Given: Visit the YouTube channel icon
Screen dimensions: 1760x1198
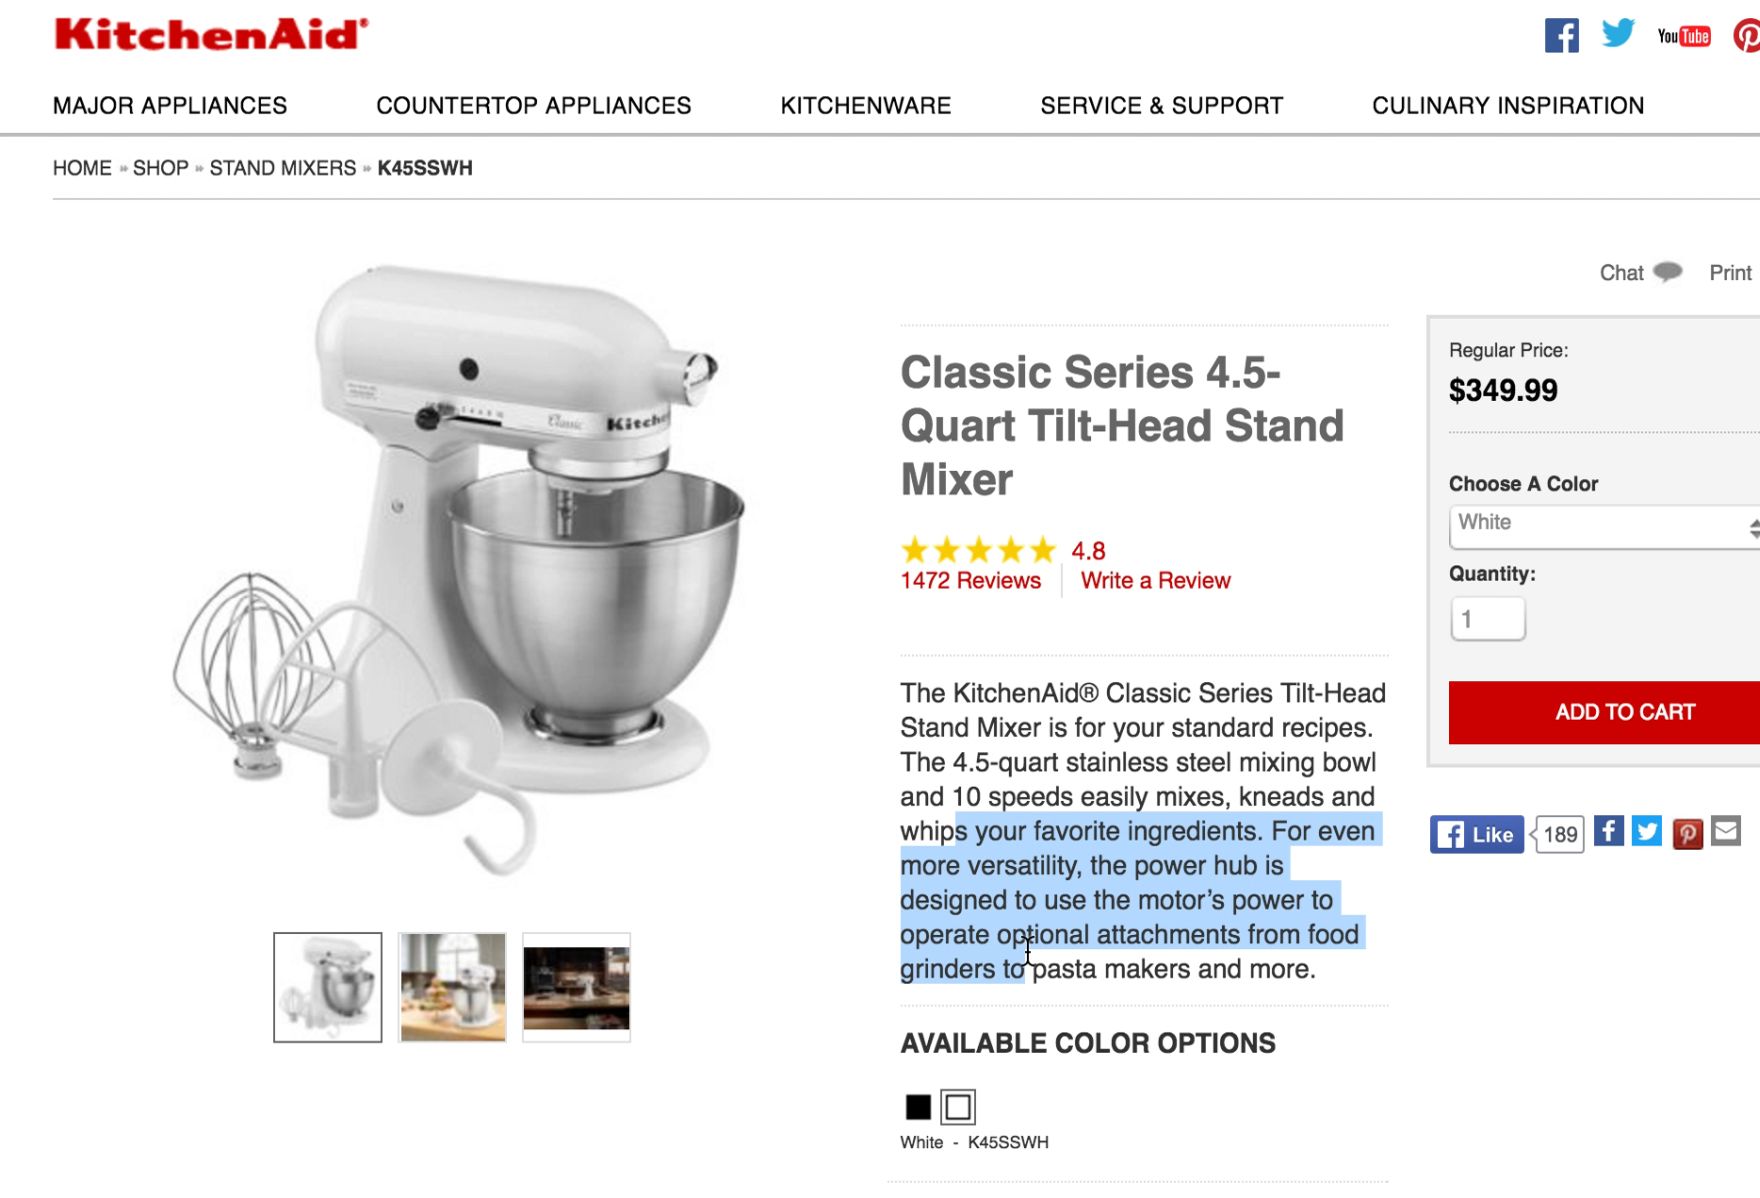Looking at the screenshot, I should [x=1684, y=36].
